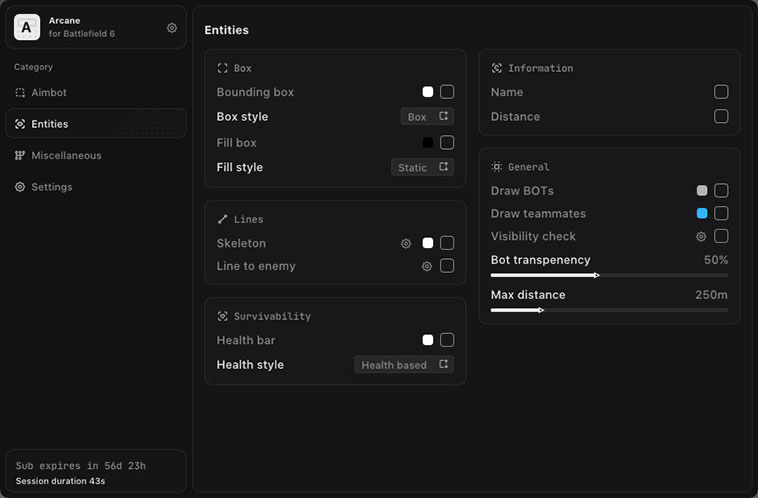Open Line to enemy settings gear
This screenshot has width=758, height=498.
click(x=427, y=266)
